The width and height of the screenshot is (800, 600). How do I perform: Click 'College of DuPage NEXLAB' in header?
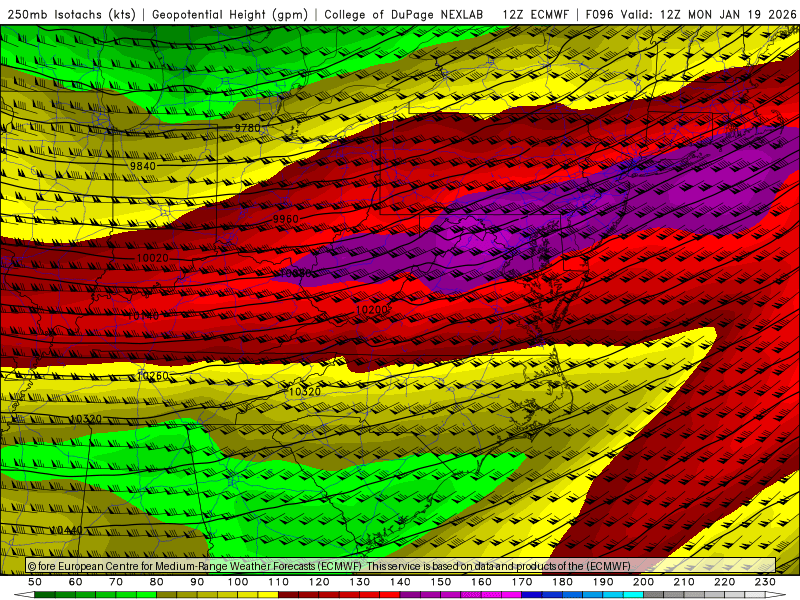tap(403, 14)
